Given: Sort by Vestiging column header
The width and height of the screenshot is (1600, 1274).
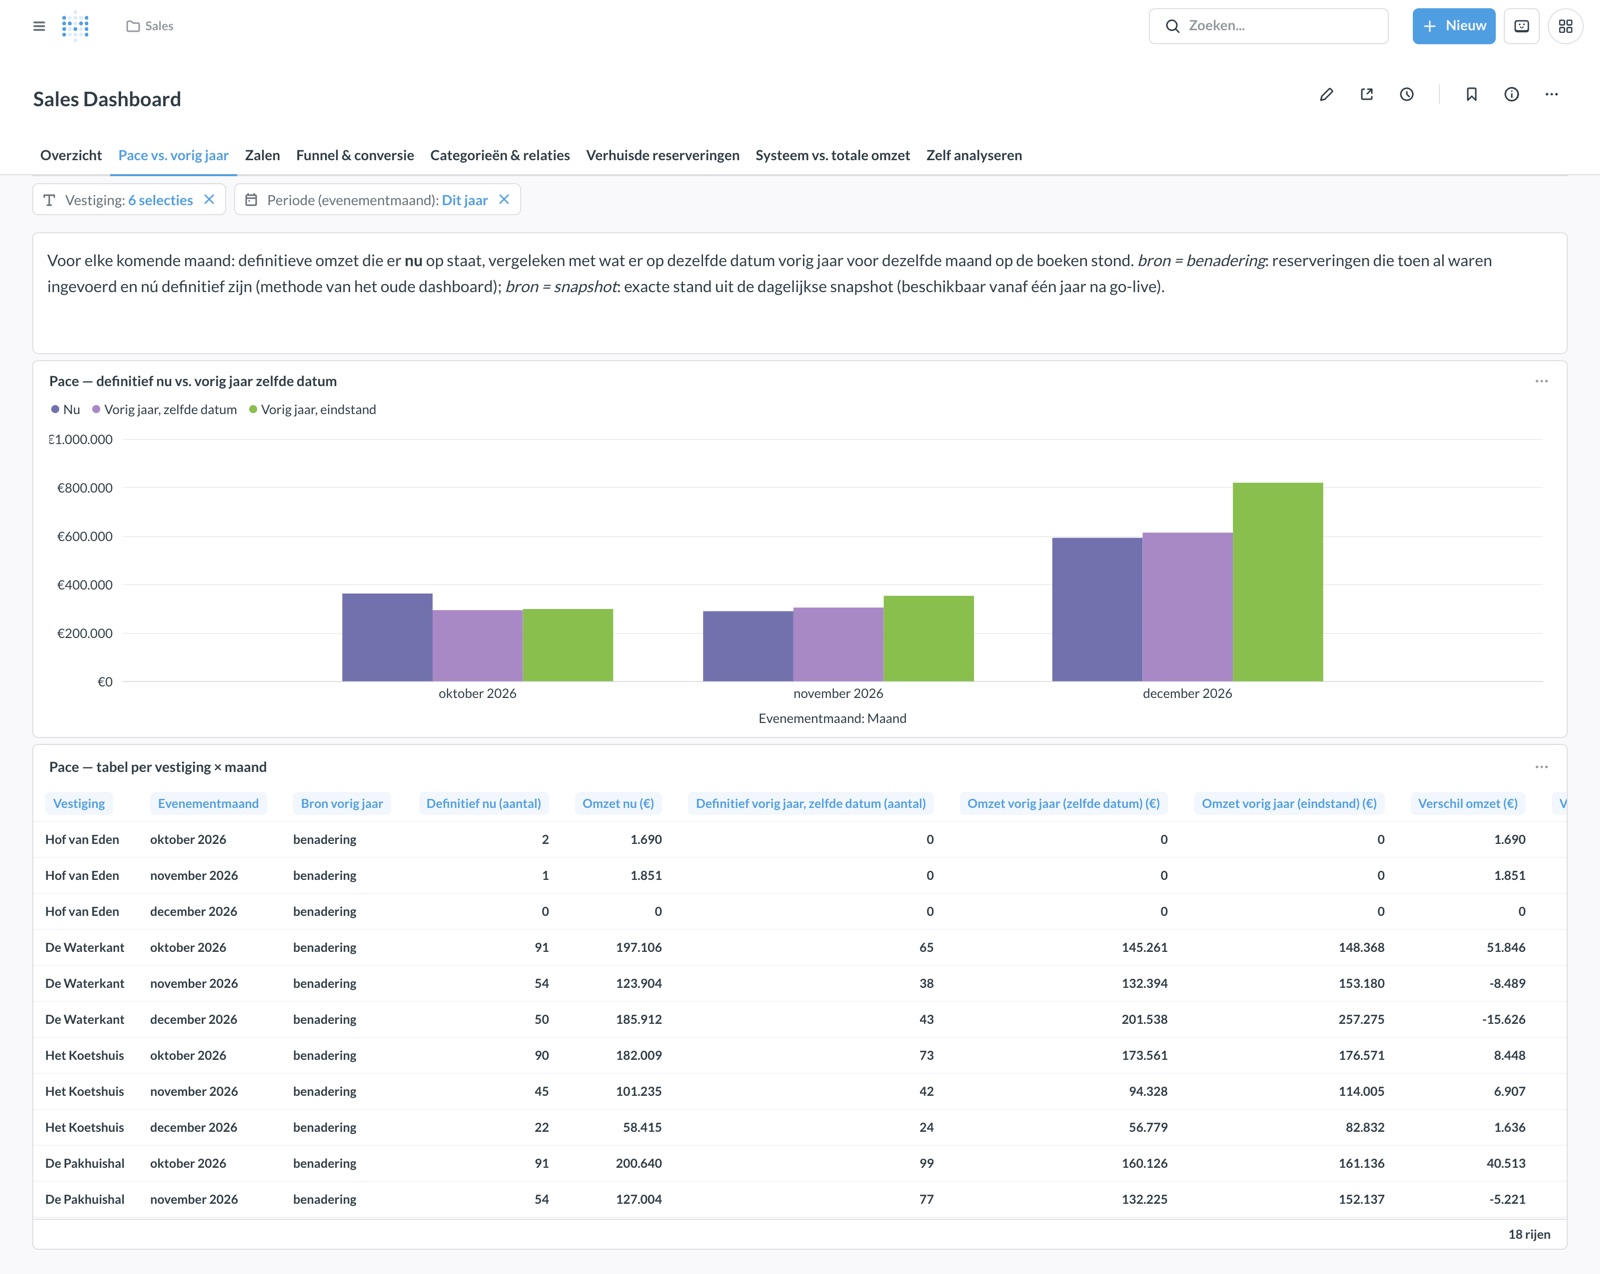Looking at the screenshot, I should pos(79,803).
